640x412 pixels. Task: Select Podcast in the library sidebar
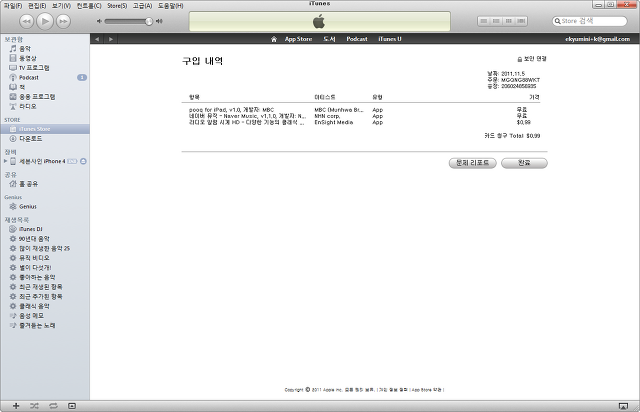[45, 78]
